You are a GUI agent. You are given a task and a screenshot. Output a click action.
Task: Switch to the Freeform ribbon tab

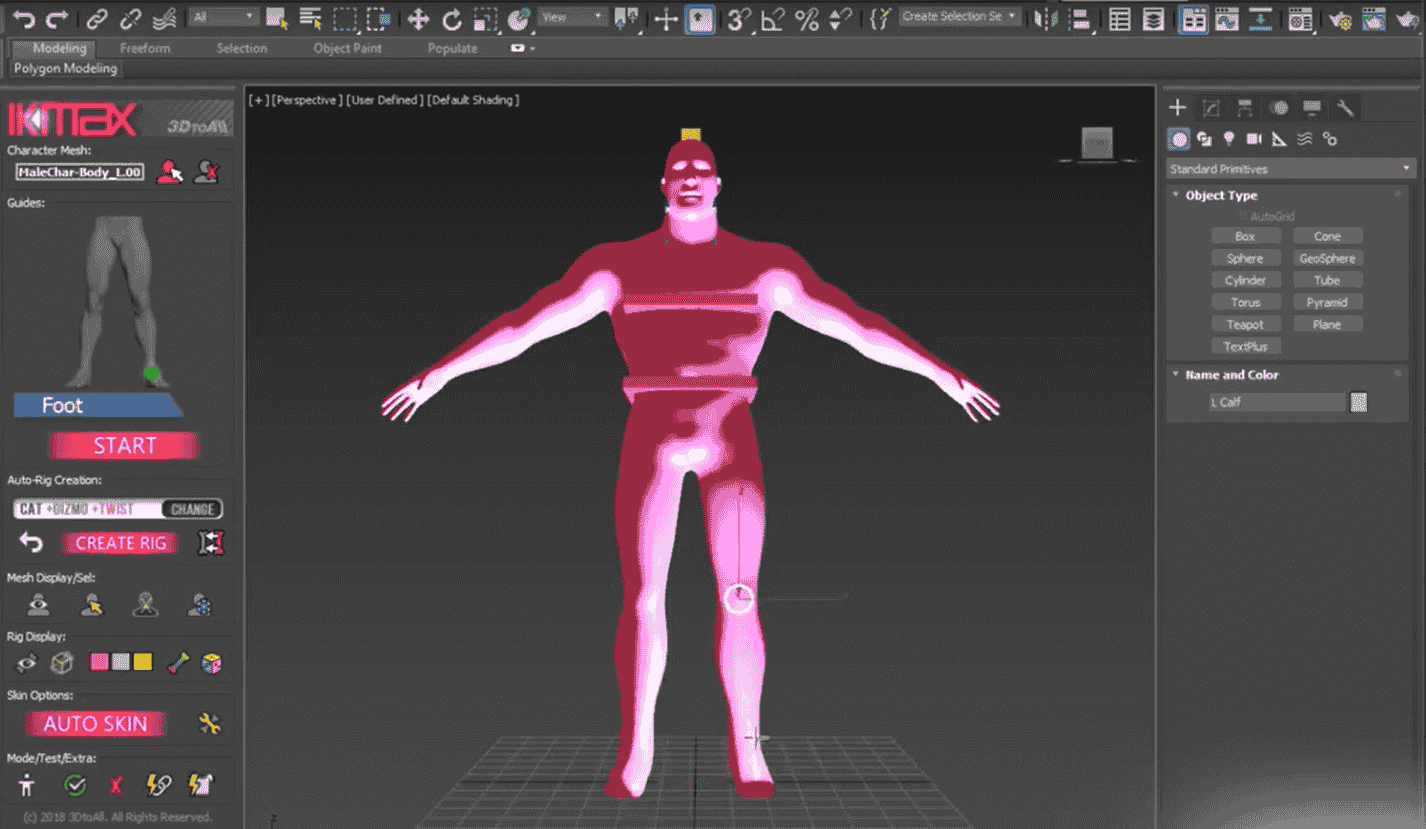(x=145, y=48)
